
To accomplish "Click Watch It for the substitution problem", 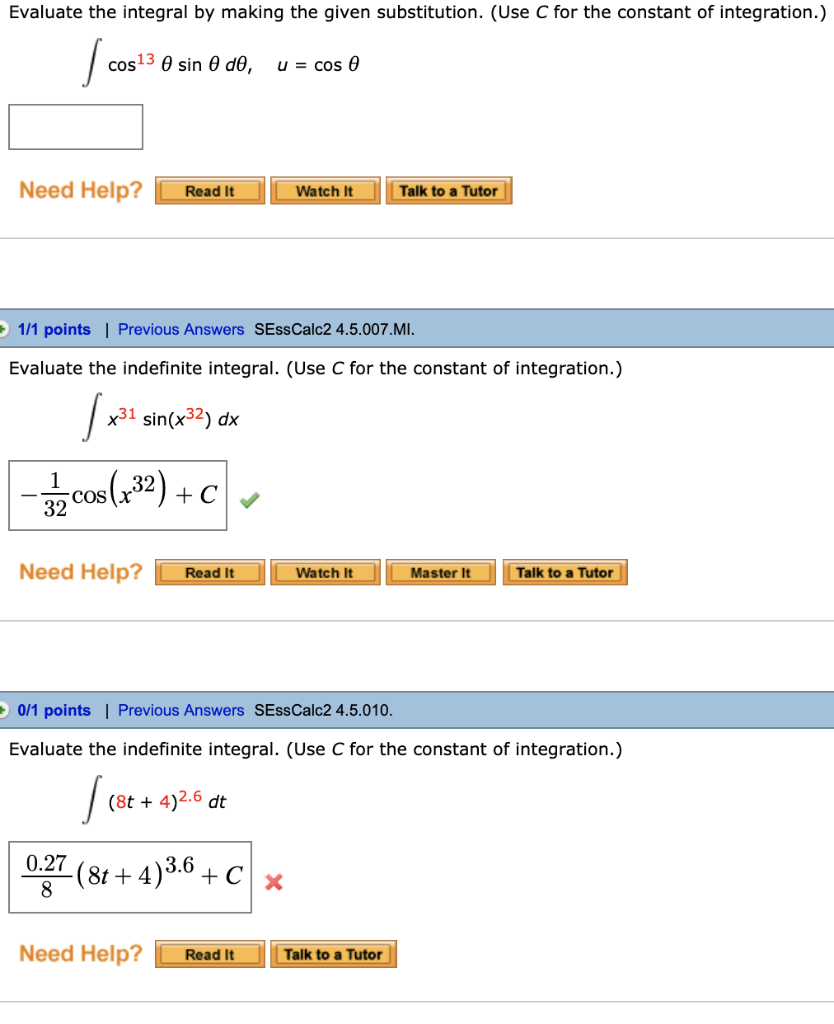I will click(x=325, y=190).
